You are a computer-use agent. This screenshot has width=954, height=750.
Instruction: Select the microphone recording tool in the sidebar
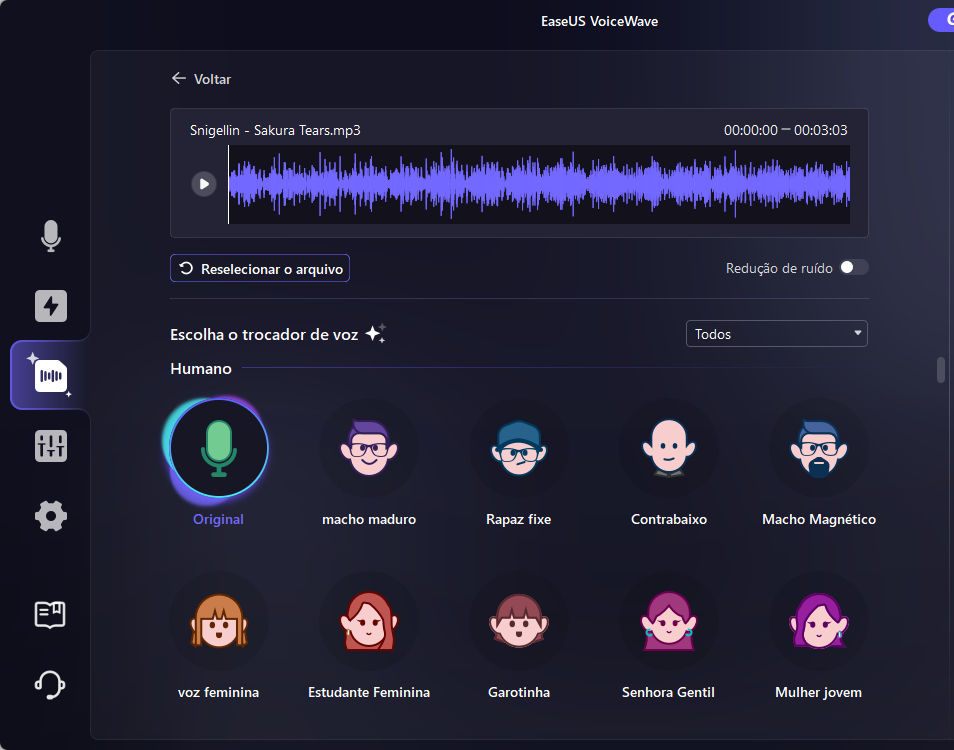51,236
